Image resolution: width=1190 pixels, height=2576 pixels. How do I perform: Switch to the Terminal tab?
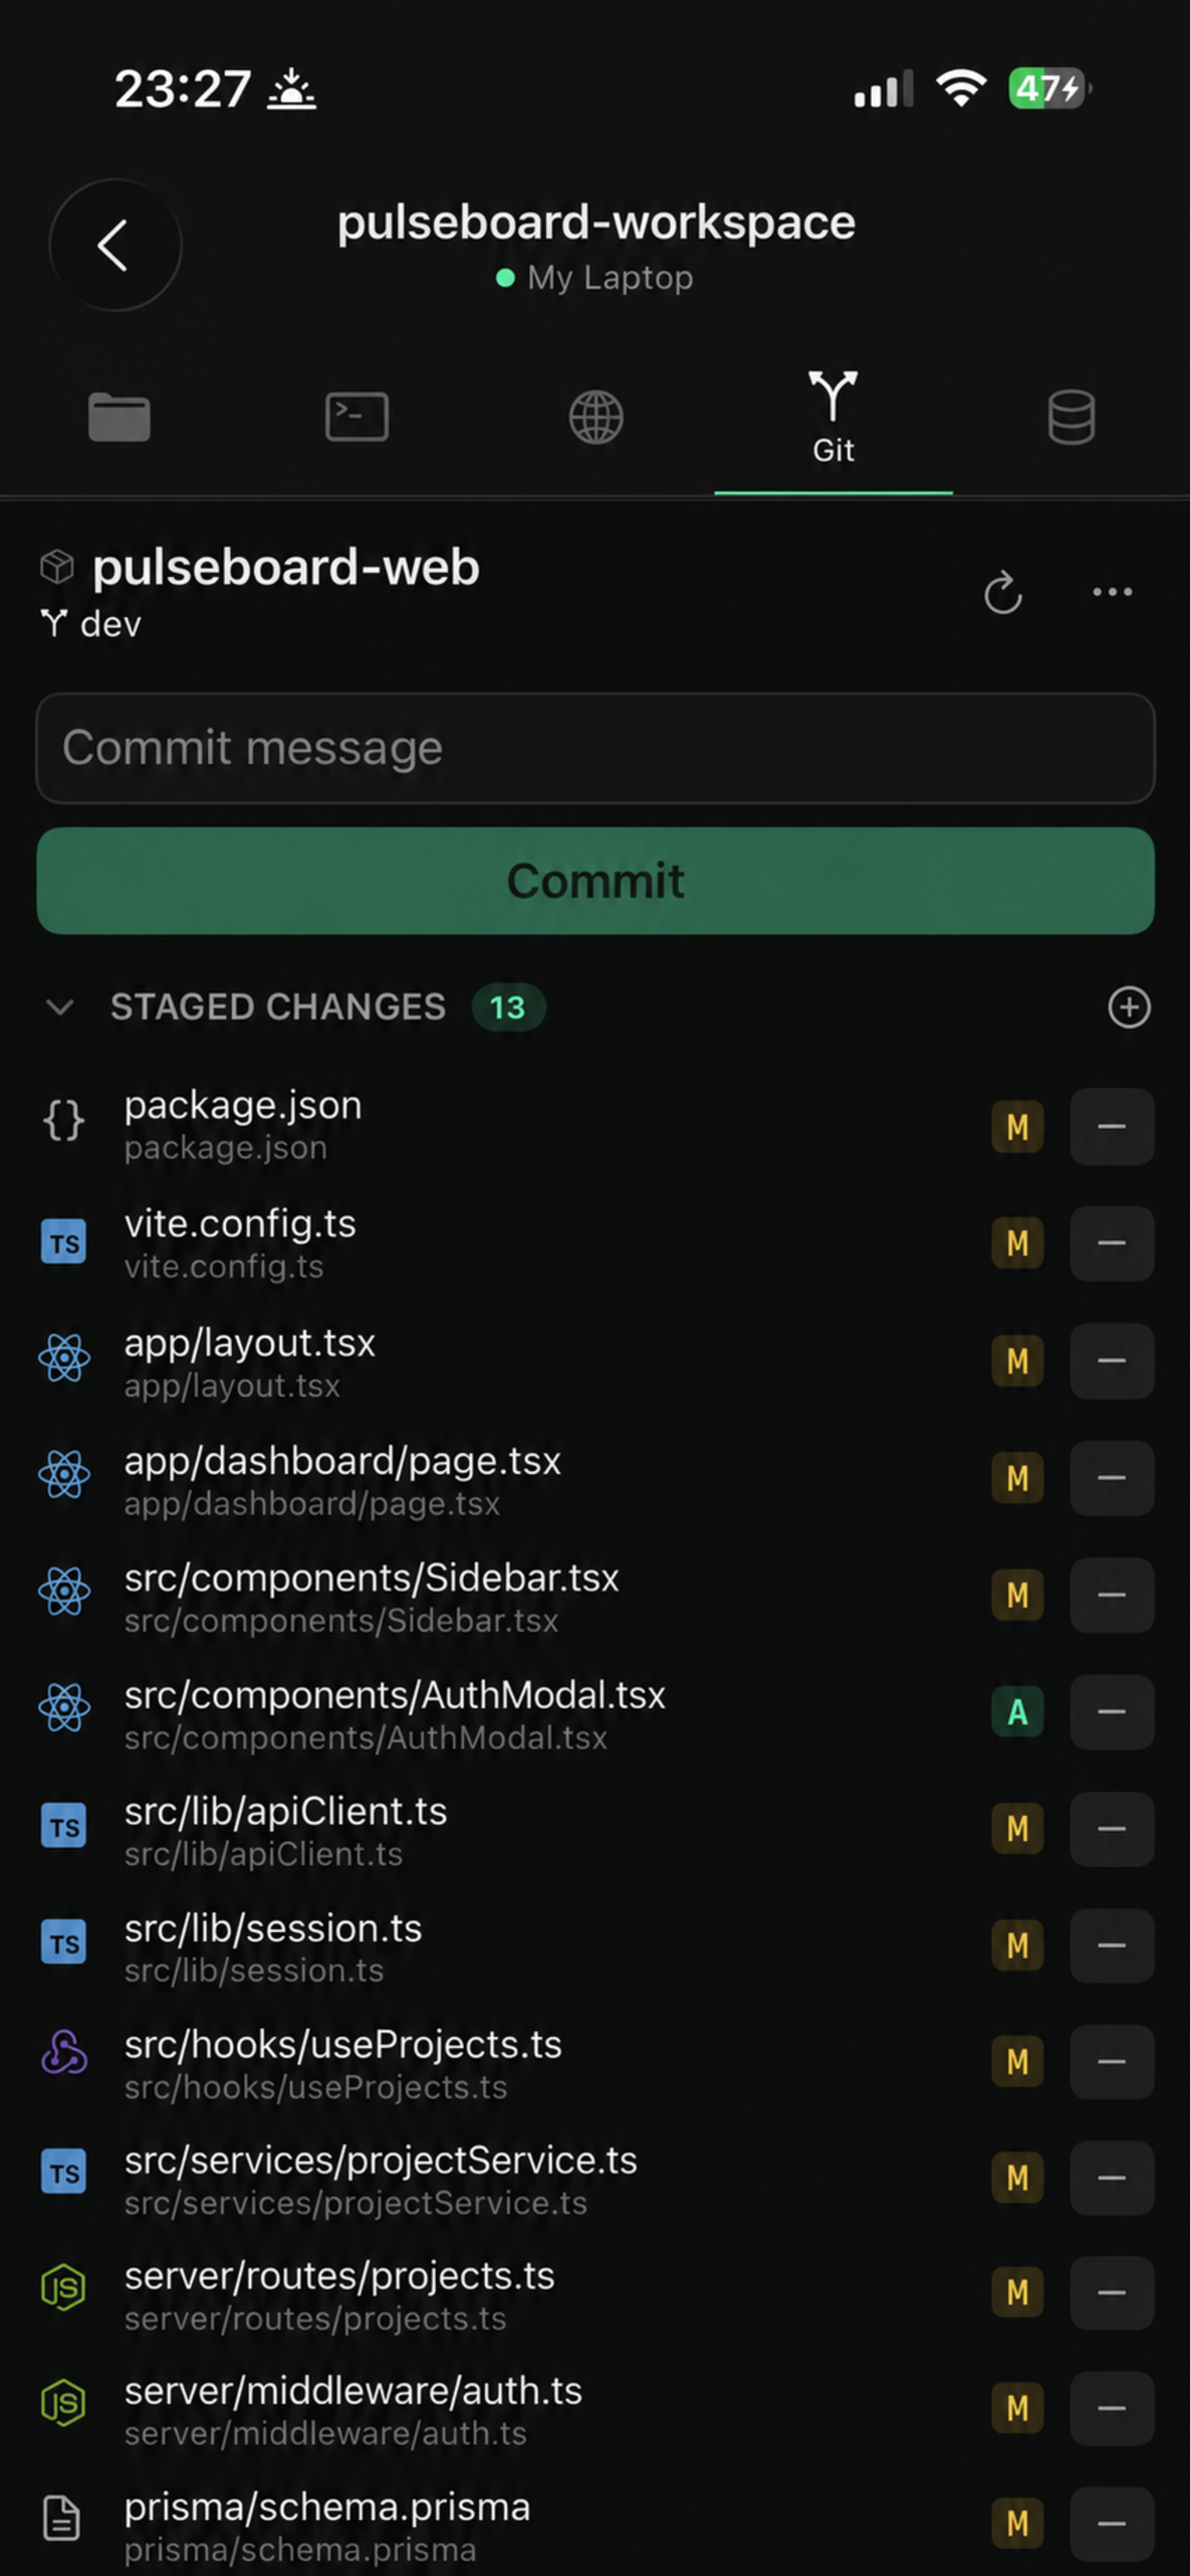pos(357,417)
